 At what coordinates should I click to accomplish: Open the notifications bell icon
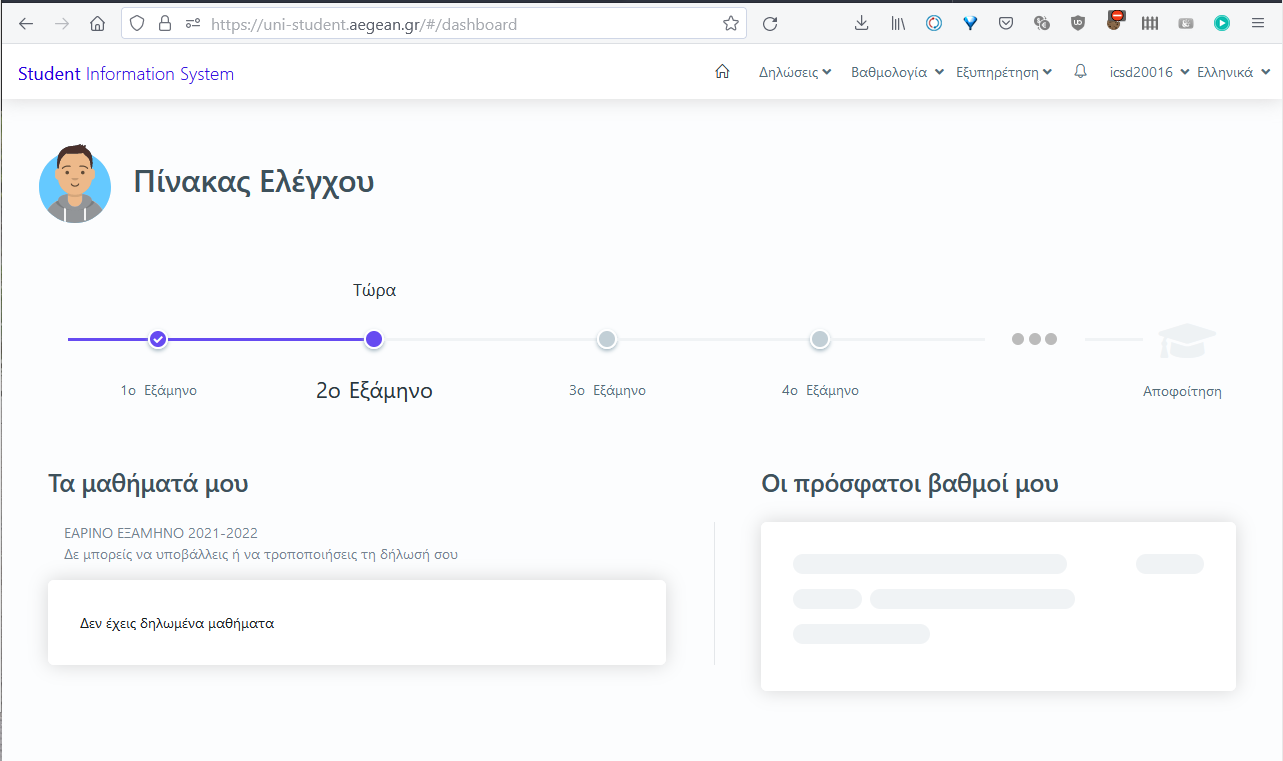[1080, 72]
